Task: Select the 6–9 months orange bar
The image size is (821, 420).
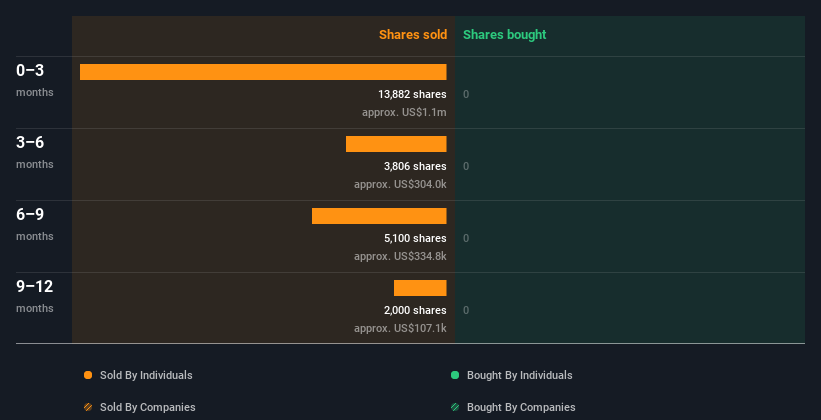Action: coord(379,216)
